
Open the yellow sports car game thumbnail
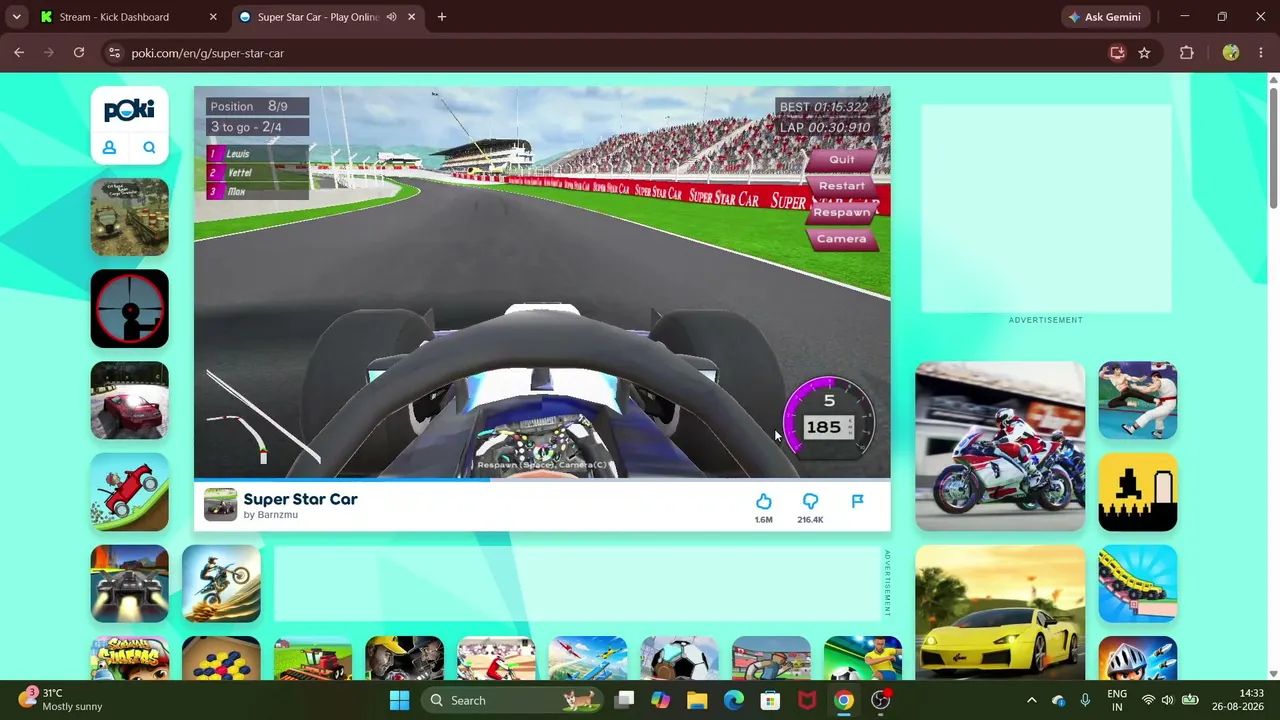pyautogui.click(x=1000, y=612)
